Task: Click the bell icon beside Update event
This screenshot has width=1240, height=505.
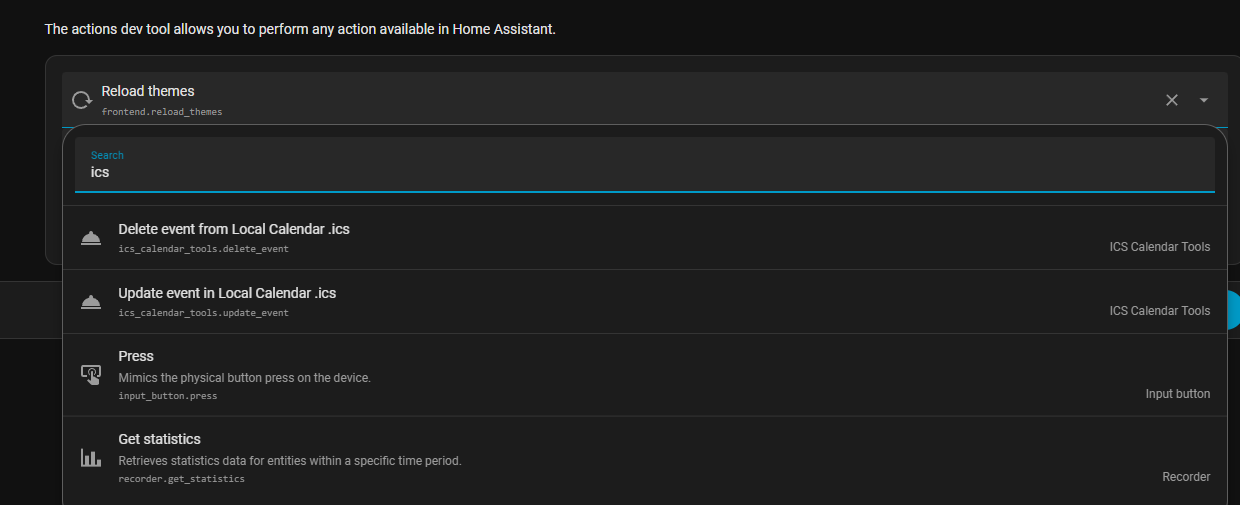Action: click(91, 302)
